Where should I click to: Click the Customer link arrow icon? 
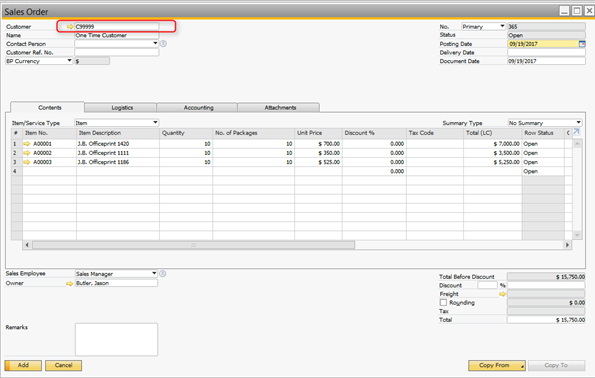pos(70,27)
